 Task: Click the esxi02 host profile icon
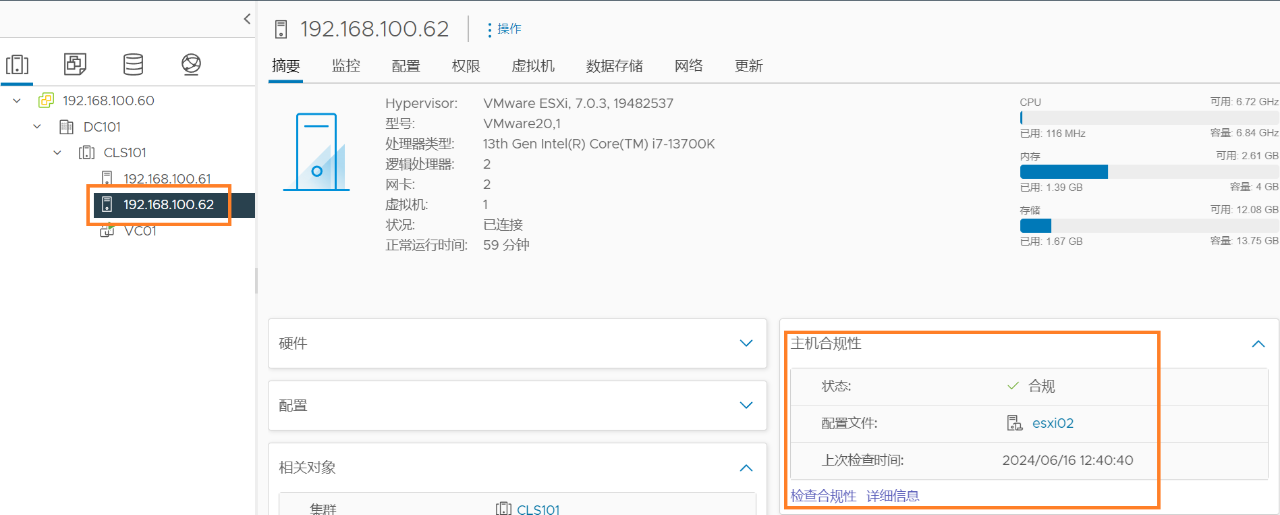tap(1014, 423)
